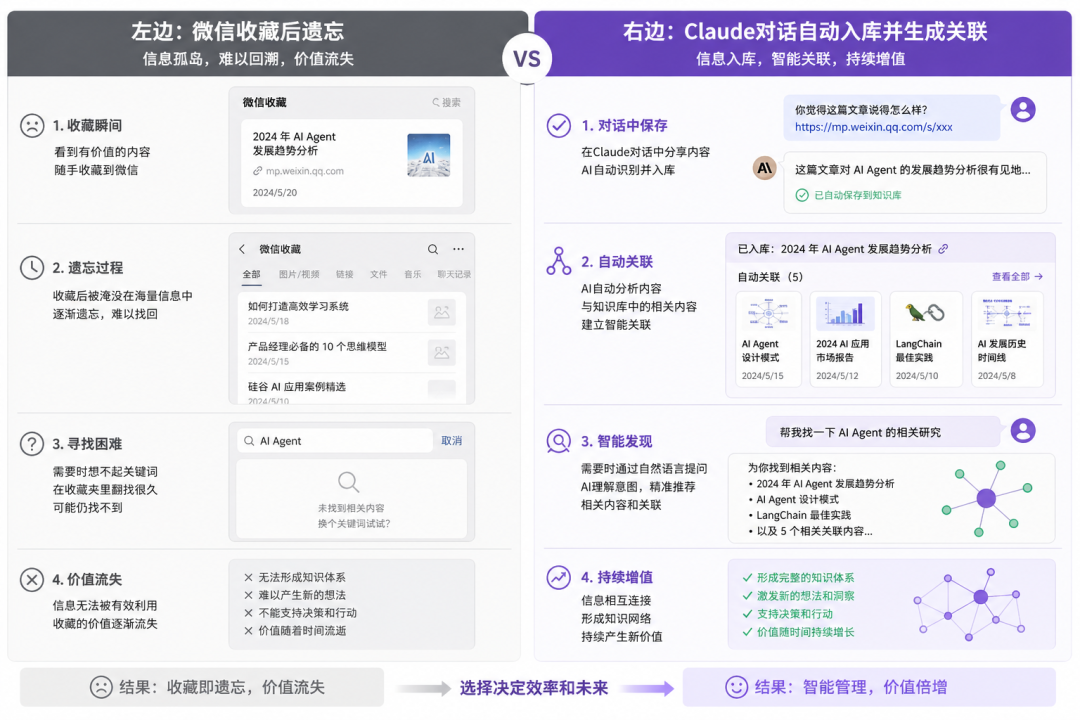Click the user avatar next to 帮我找一下 message

tap(1023, 431)
